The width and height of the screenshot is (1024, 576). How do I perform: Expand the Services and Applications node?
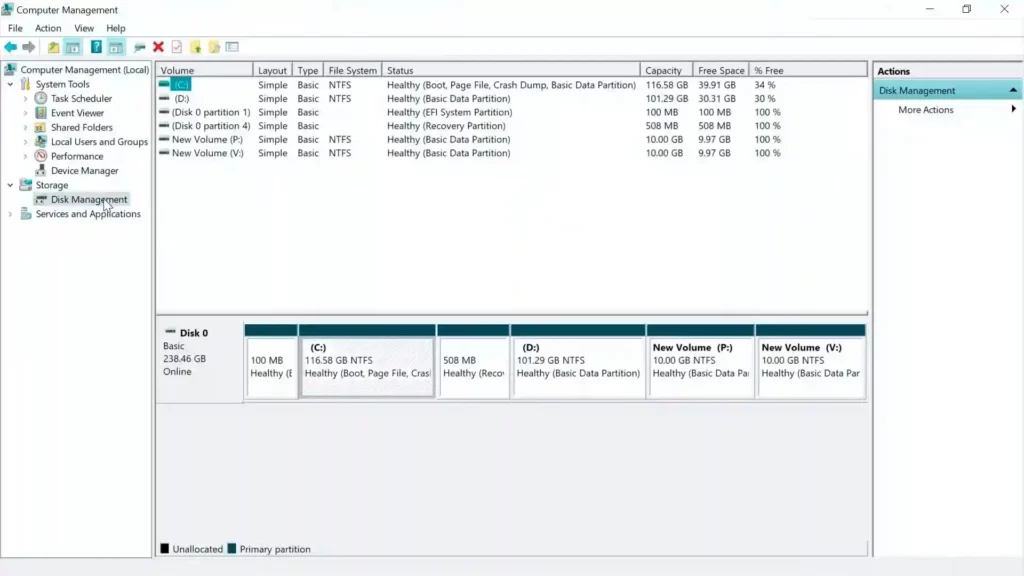10,214
